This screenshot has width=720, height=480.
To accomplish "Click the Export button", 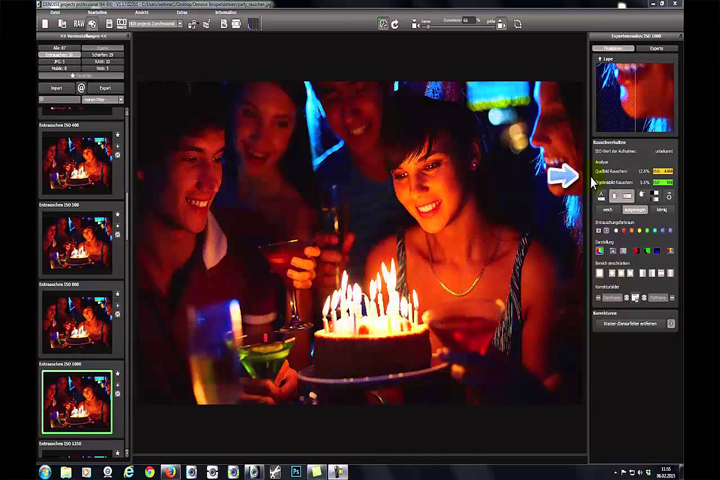I will [105, 88].
